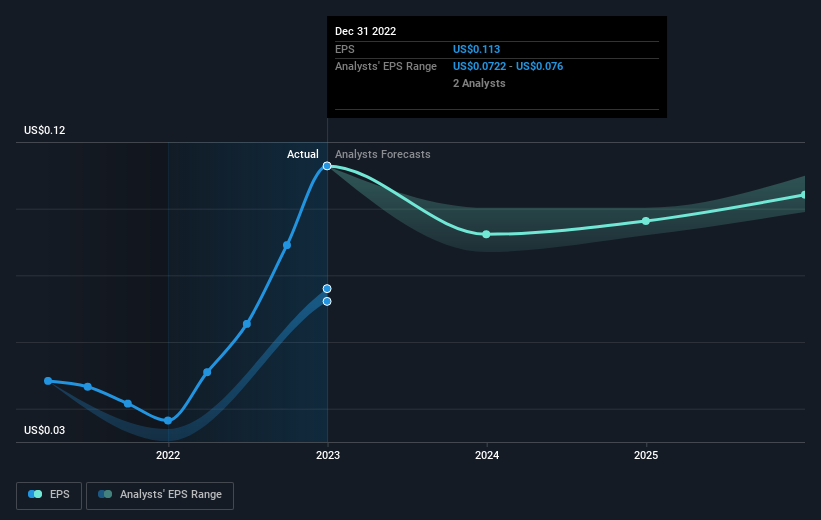Click the '2 Analysts' text in tooltip
The width and height of the screenshot is (821, 520).
pyautogui.click(x=479, y=83)
